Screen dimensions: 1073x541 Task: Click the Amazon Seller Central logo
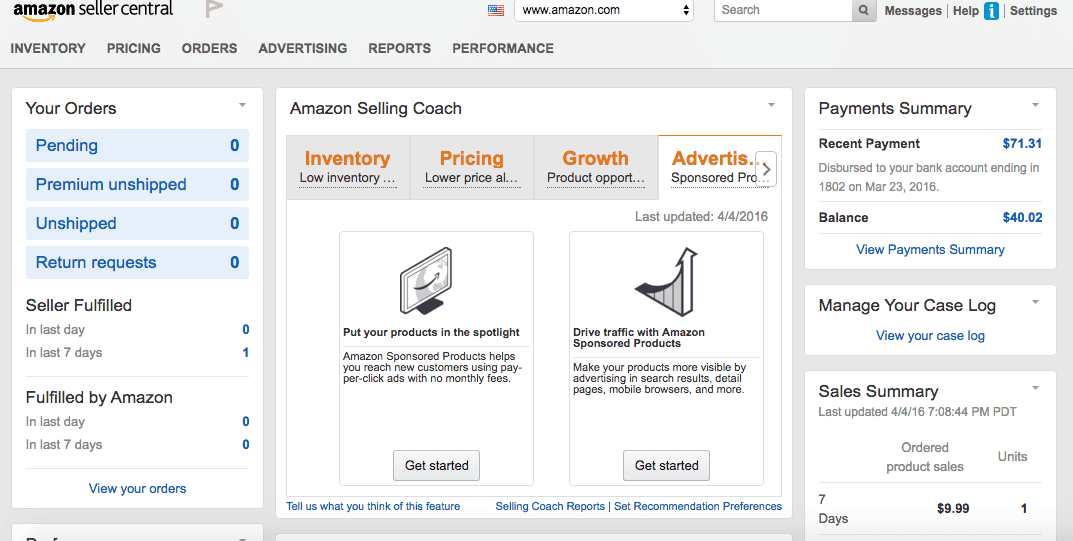point(93,10)
